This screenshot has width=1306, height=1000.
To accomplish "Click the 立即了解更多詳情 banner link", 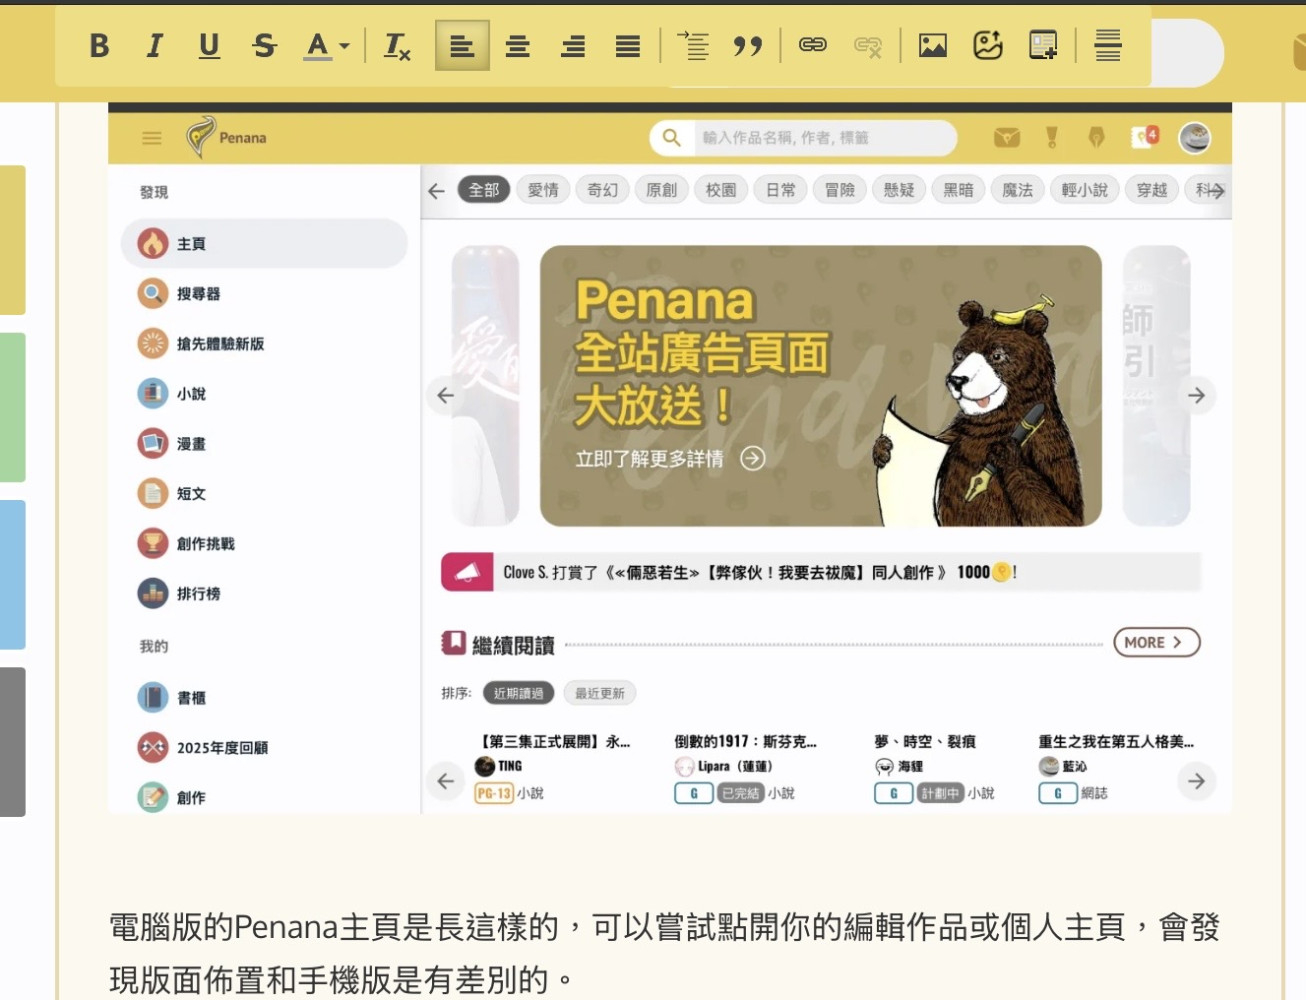I will point(669,458).
